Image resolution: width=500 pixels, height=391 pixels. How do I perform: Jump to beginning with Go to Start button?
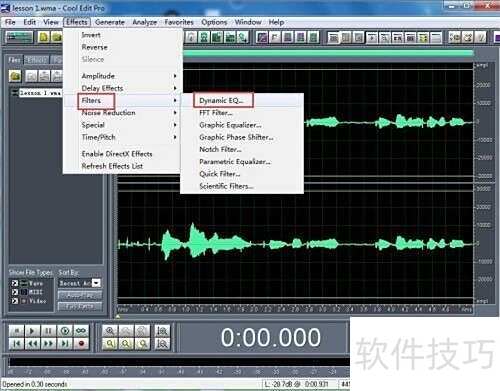(16, 343)
